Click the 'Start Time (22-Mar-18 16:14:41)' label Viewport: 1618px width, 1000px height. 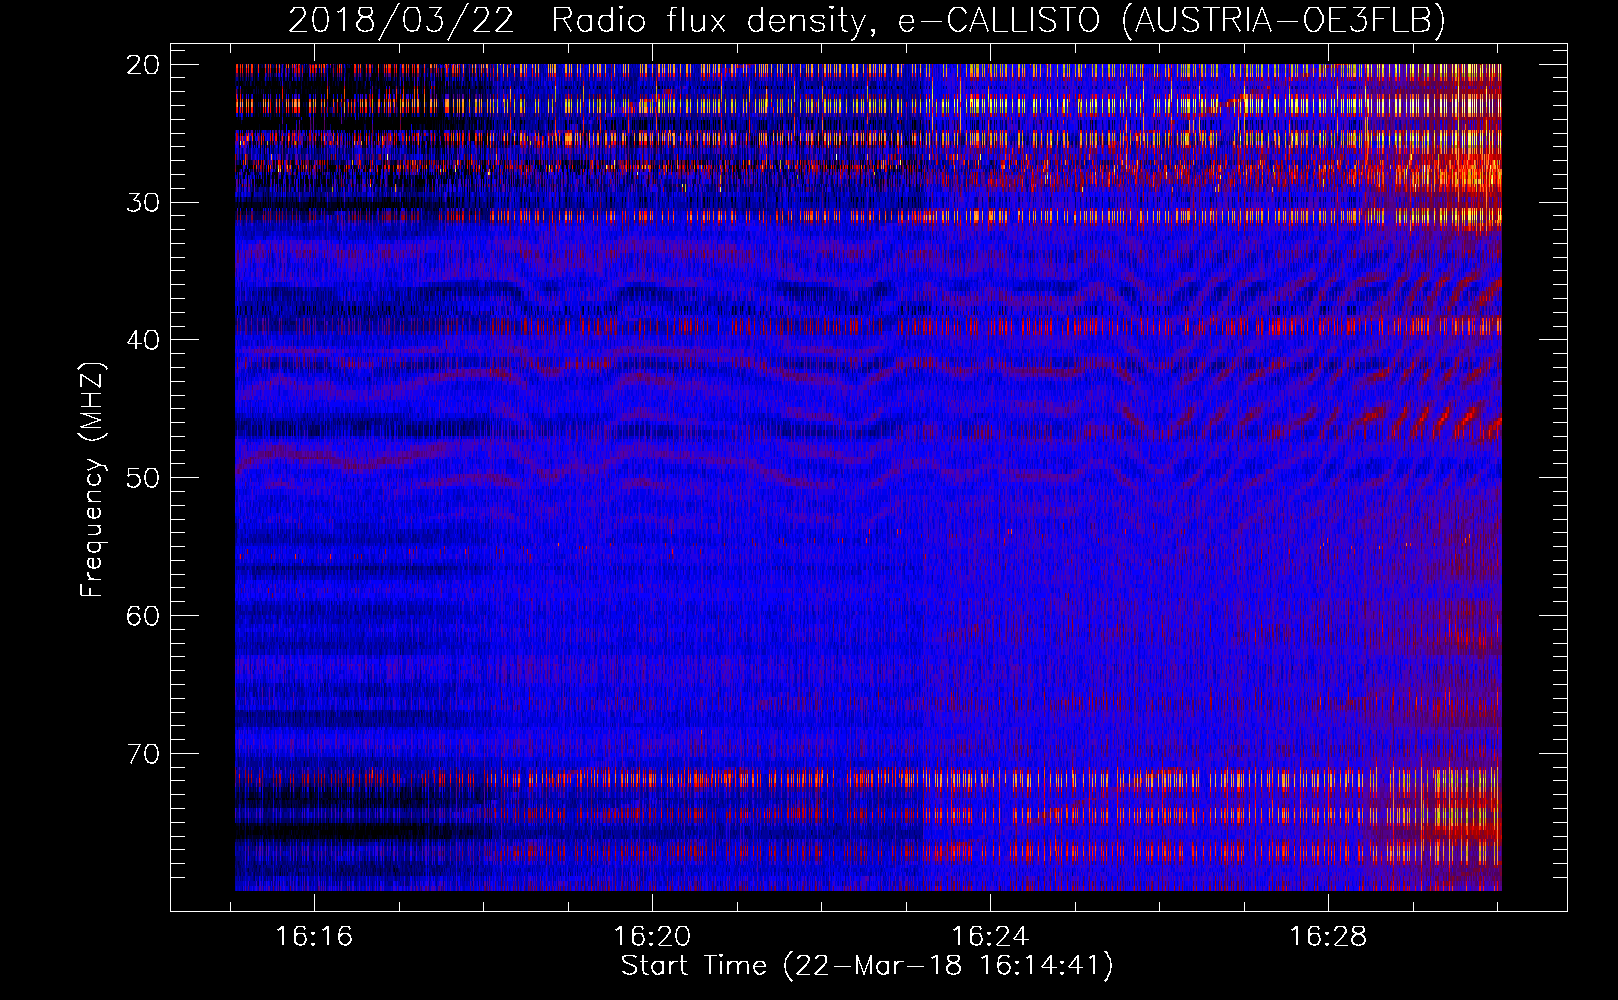point(867,966)
